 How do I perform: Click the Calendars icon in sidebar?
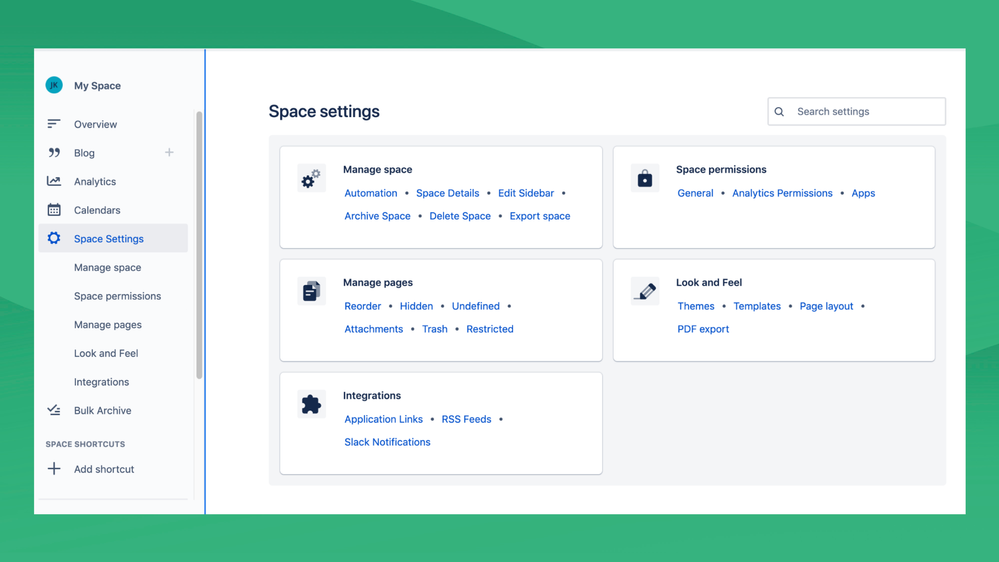[54, 210]
